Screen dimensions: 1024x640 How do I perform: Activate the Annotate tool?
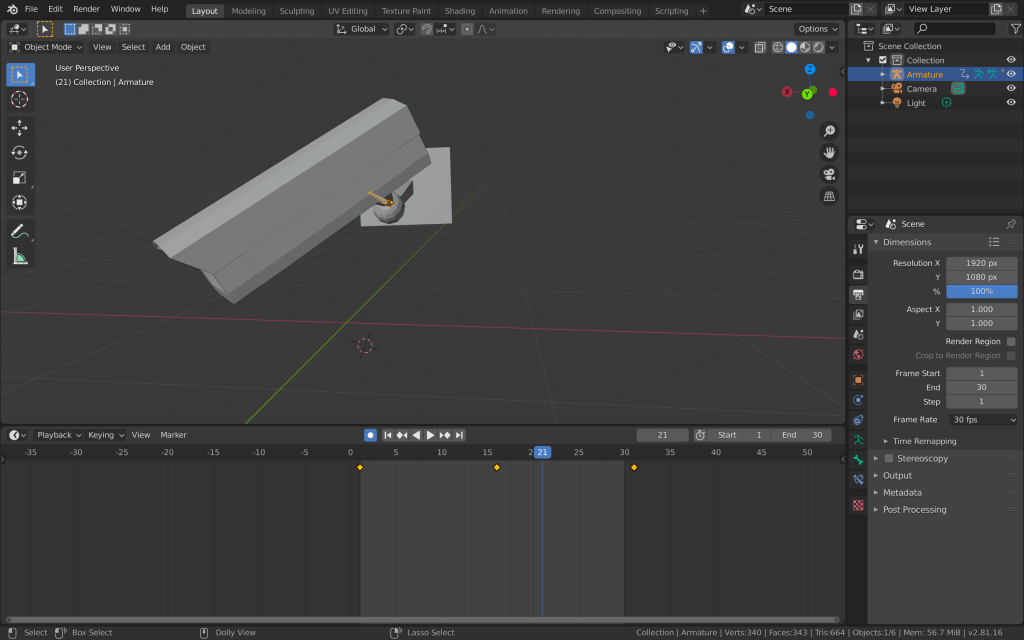(19, 231)
